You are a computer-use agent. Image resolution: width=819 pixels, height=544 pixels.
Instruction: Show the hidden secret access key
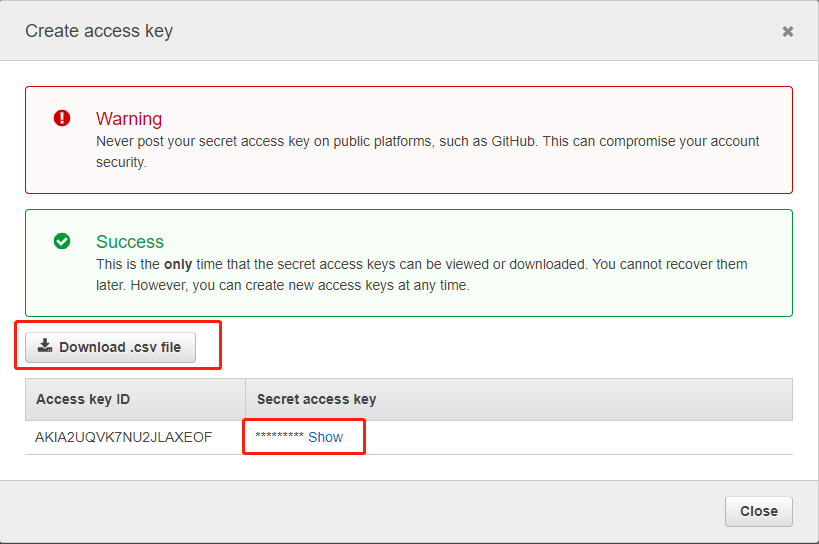point(325,437)
